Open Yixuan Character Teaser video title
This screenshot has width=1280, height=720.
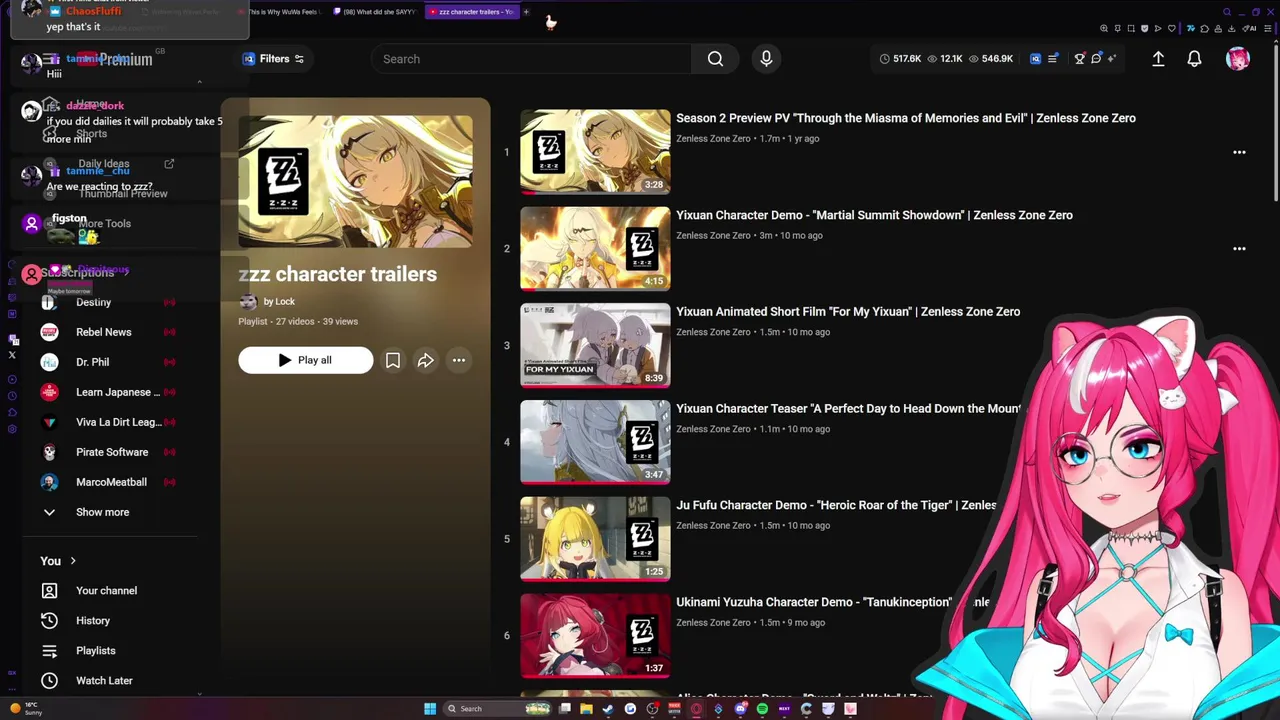[848, 408]
